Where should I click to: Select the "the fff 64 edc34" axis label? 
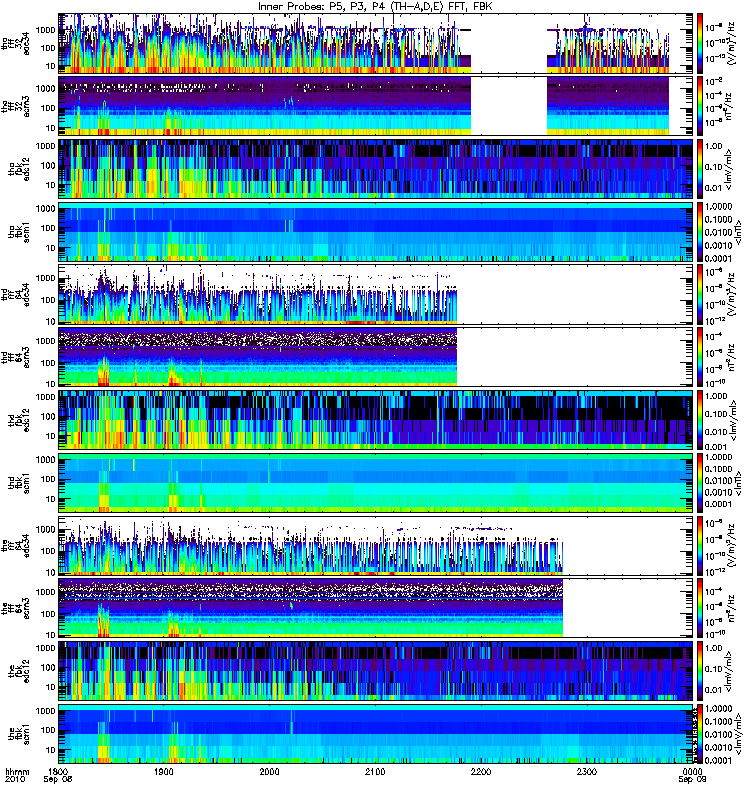15,546
